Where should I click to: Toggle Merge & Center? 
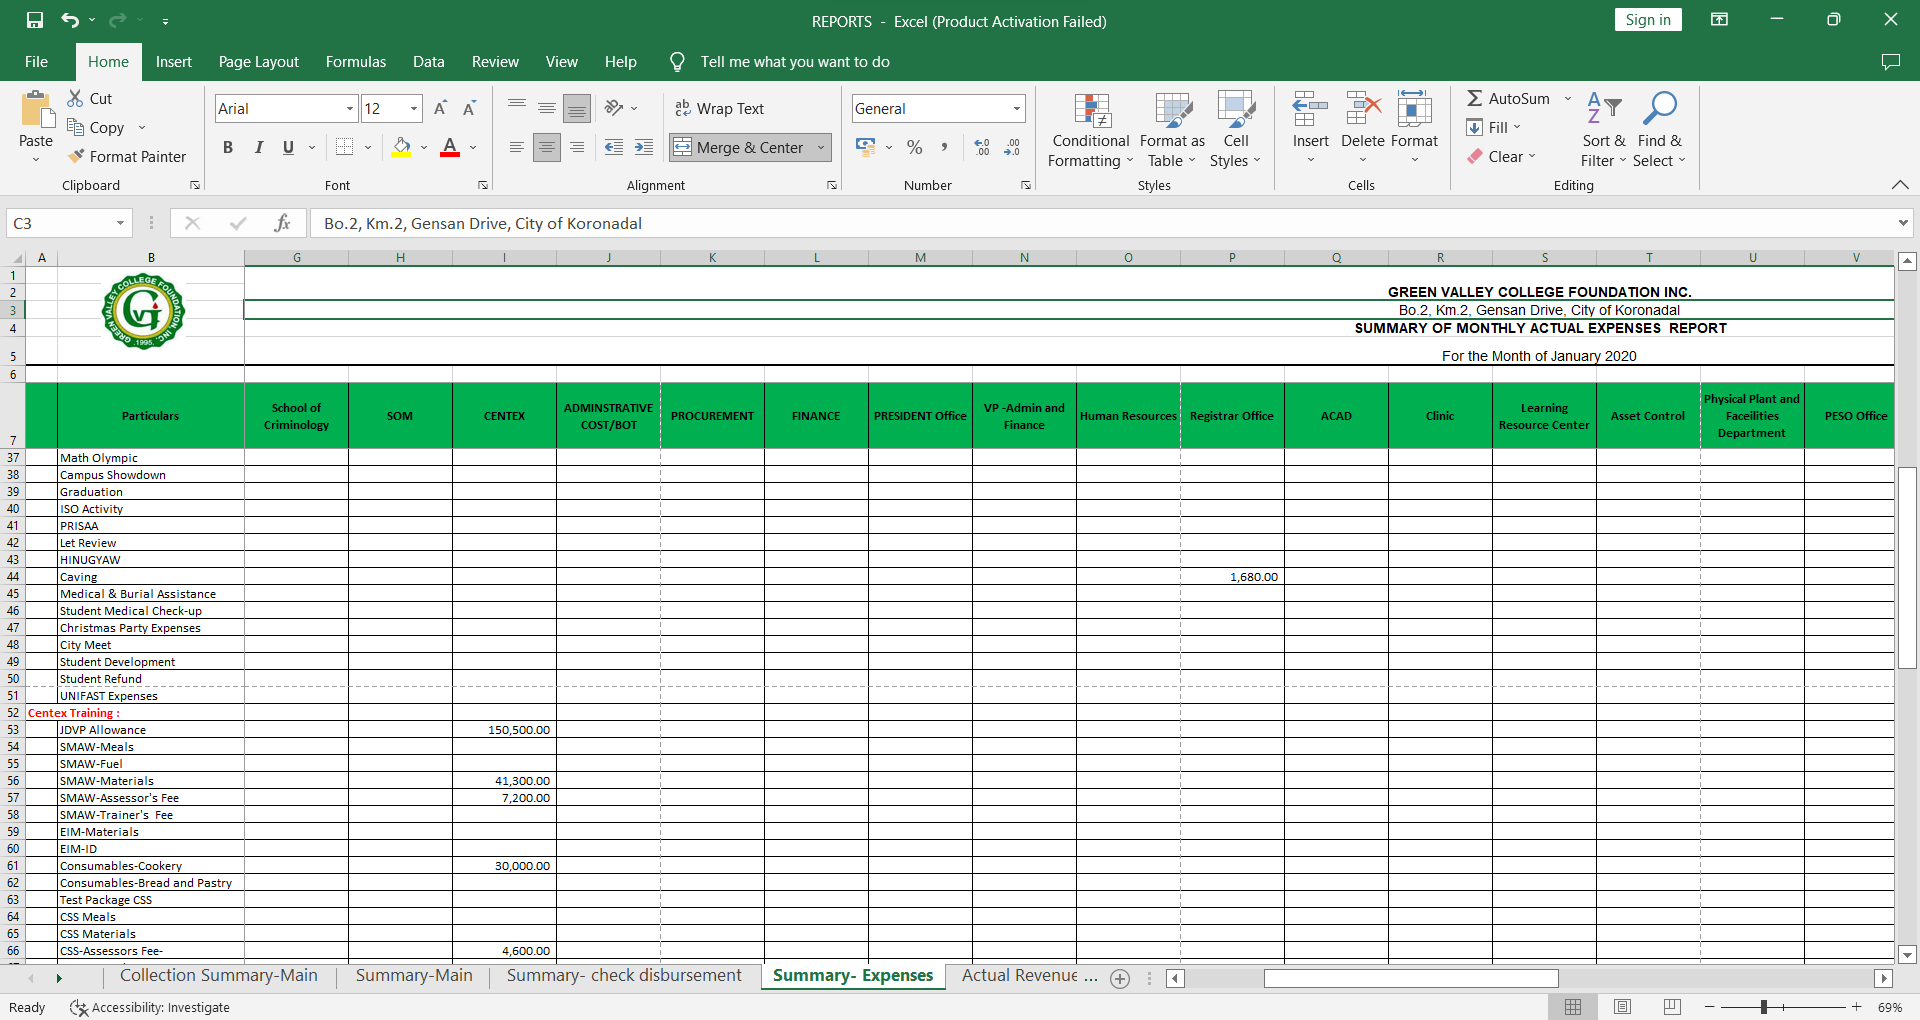[739, 147]
